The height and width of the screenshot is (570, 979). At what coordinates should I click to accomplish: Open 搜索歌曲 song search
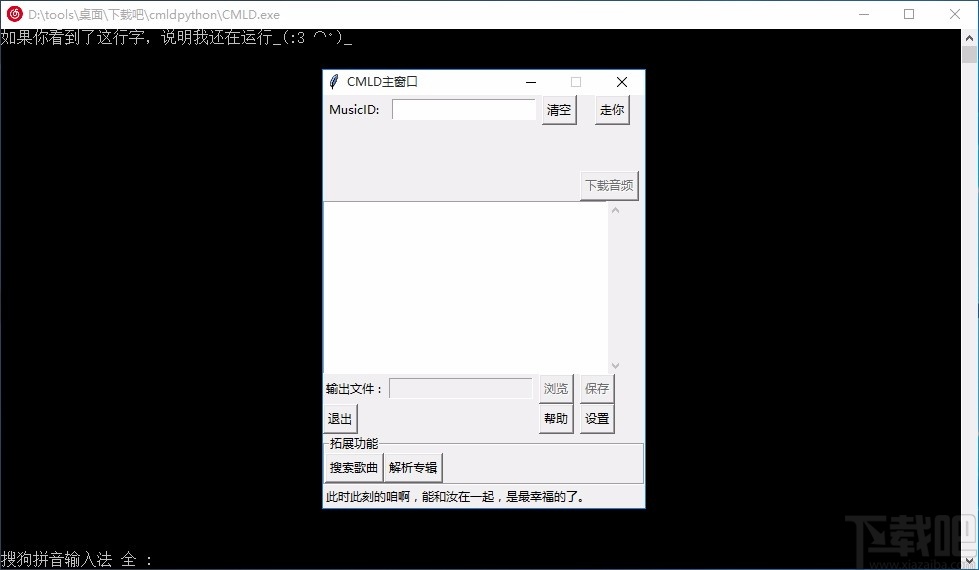pyautogui.click(x=353, y=468)
